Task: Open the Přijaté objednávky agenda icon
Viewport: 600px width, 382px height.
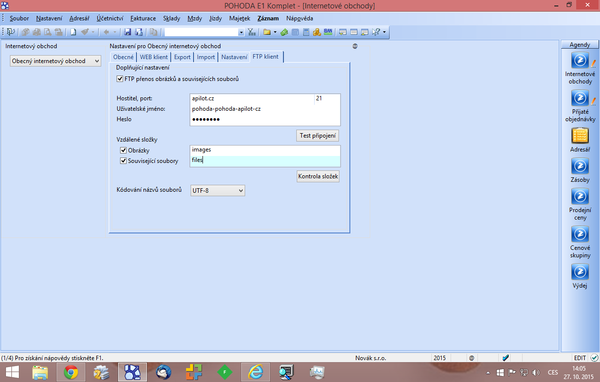Action: pos(580,98)
